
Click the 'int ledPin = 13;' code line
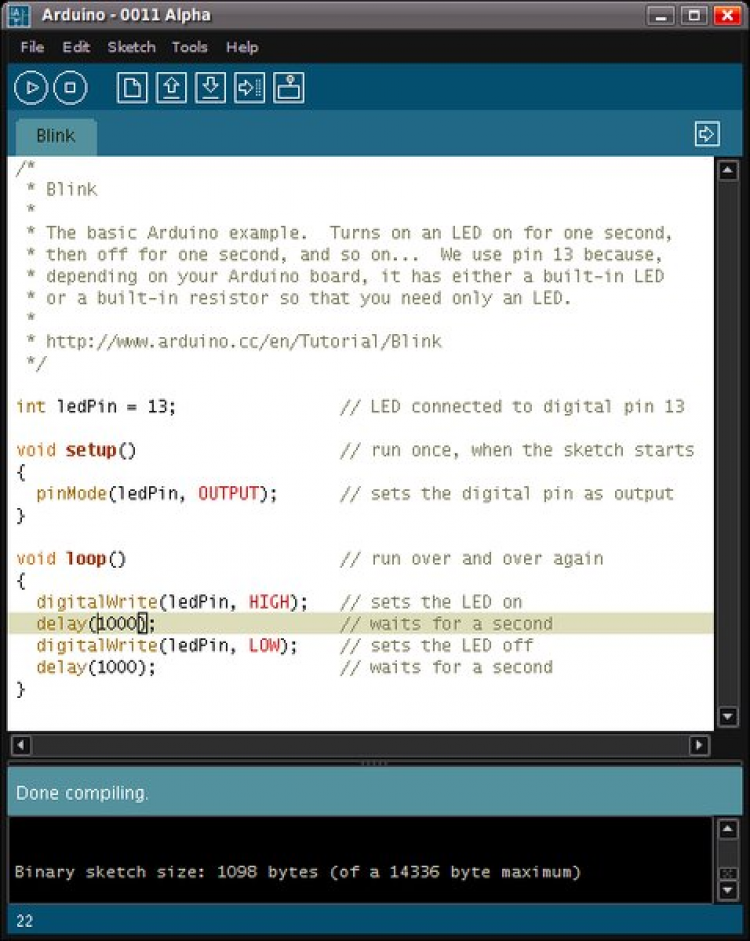[96, 407]
